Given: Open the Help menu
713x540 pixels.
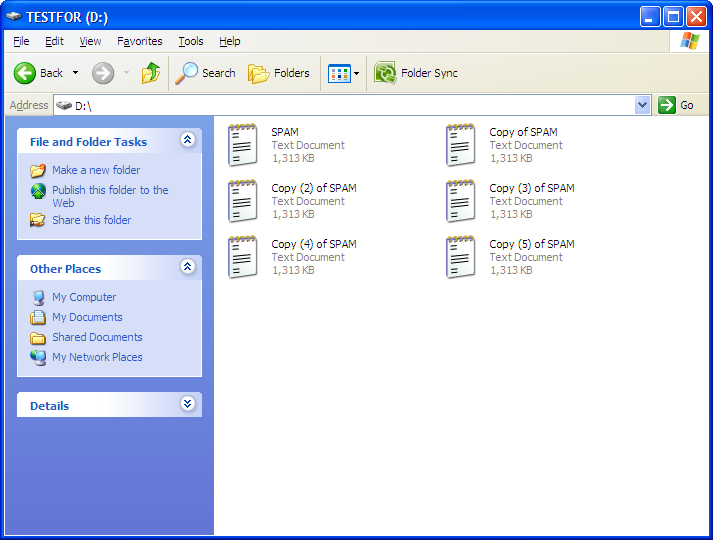Looking at the screenshot, I should pos(230,41).
